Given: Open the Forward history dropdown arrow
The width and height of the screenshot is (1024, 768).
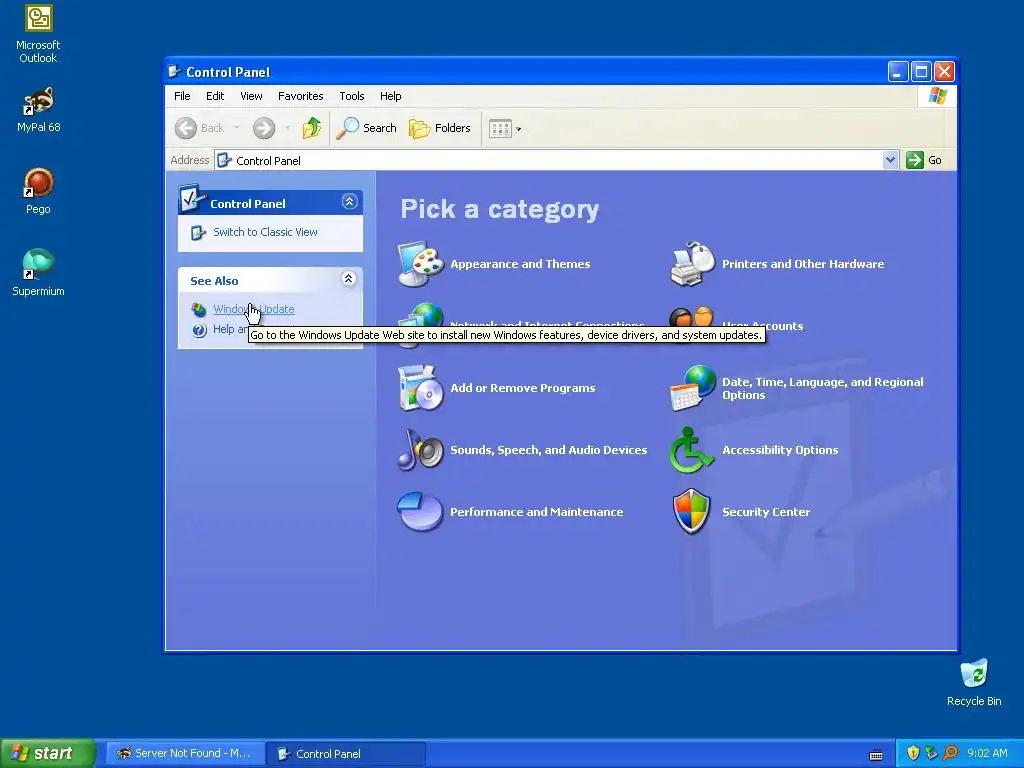Looking at the screenshot, I should pyautogui.click(x=287, y=128).
